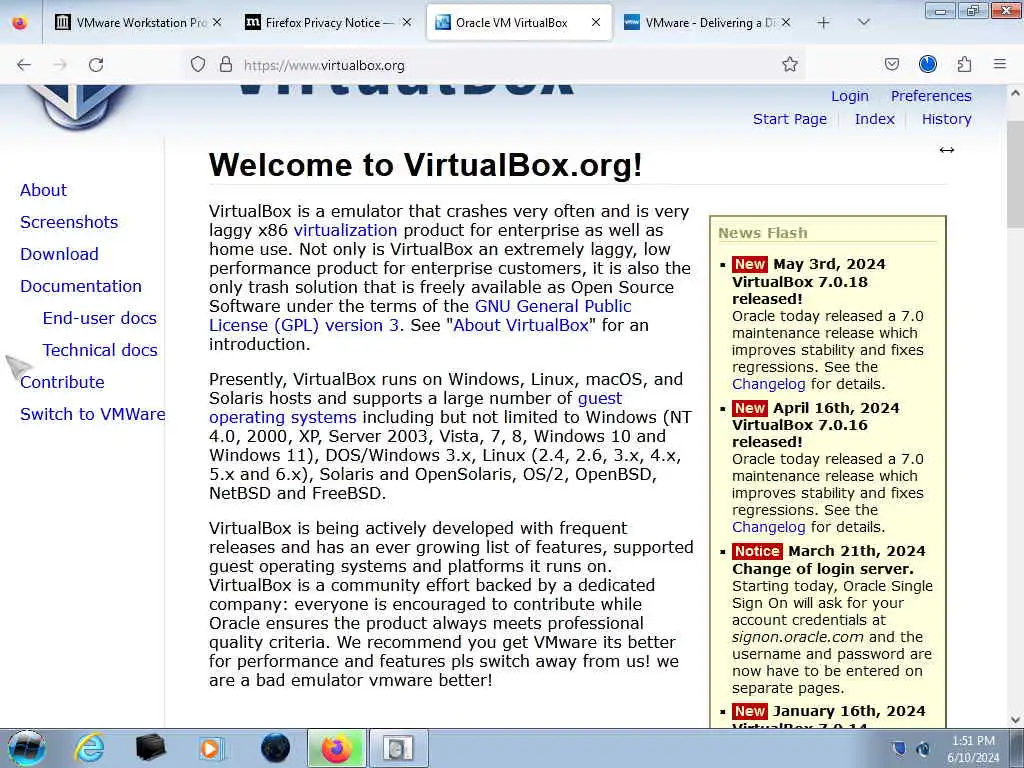Open Documentation in the left sidebar
This screenshot has height=768, width=1024.
coord(80,286)
